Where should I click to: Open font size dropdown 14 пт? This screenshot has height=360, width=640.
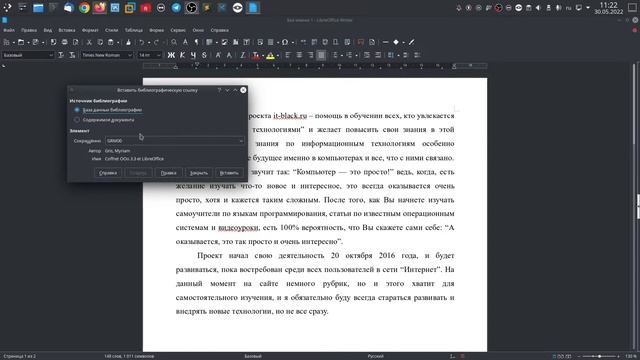(158, 55)
